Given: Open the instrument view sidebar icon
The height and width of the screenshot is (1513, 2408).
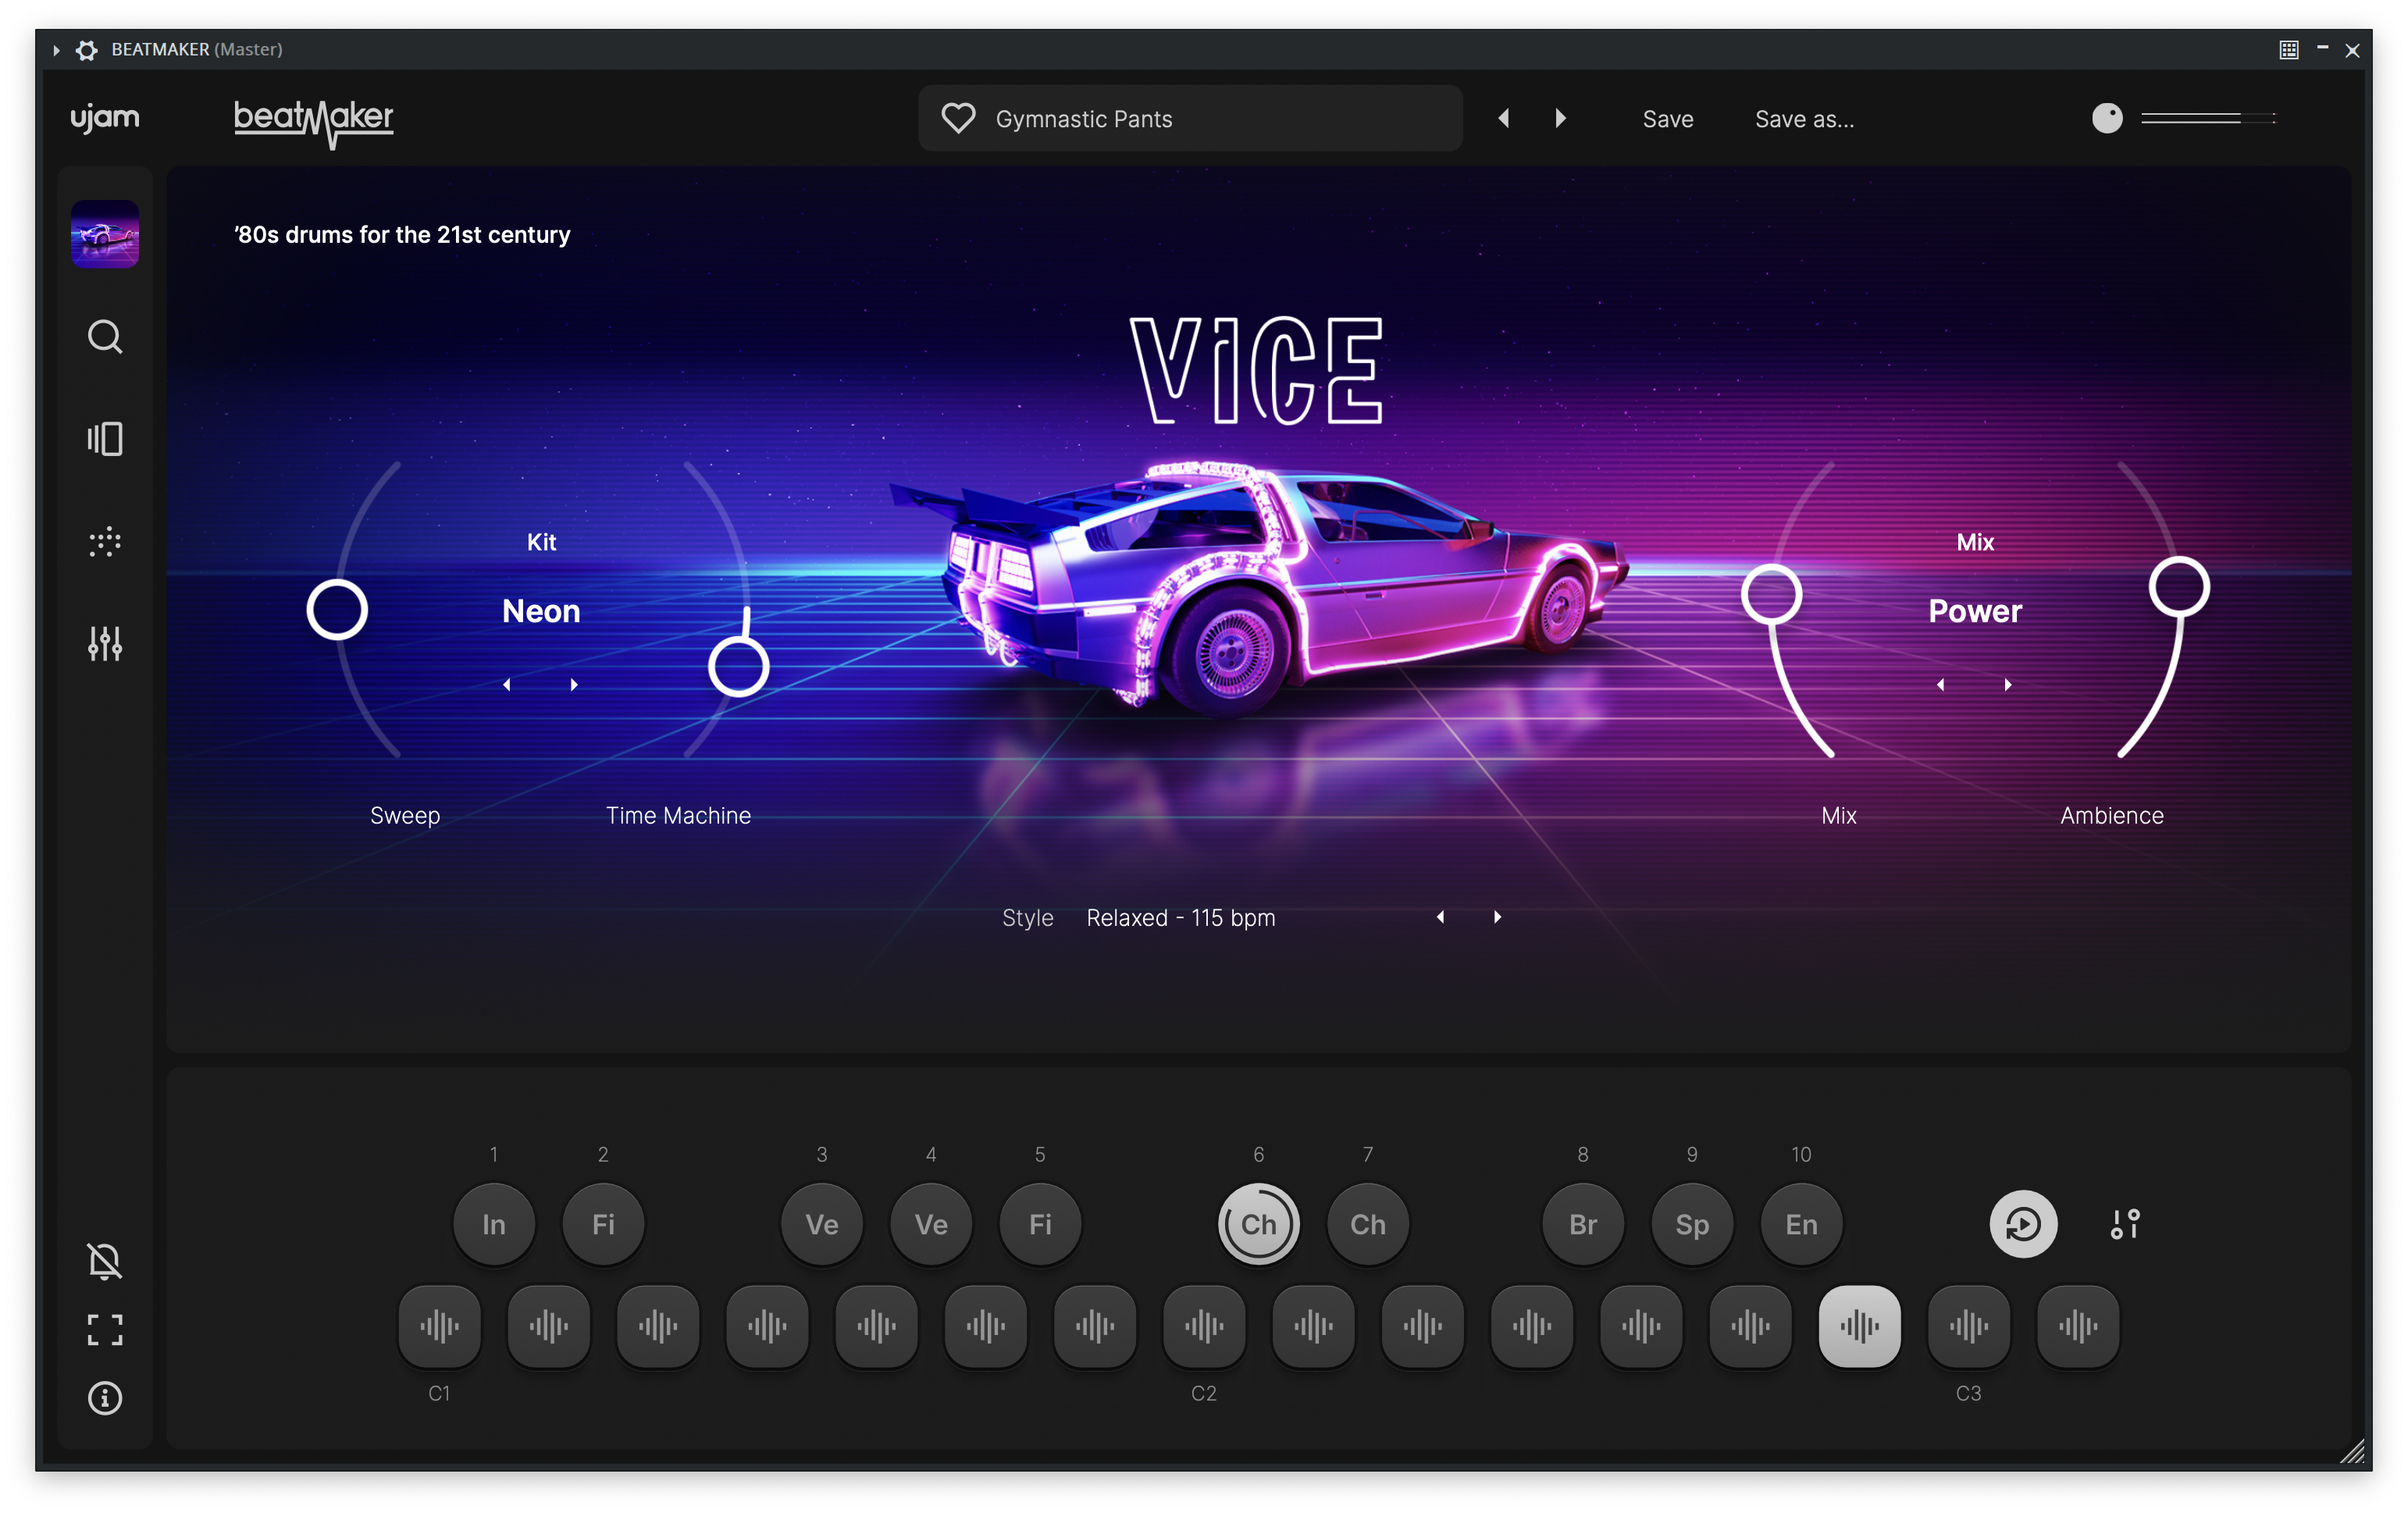Looking at the screenshot, I should click(x=105, y=439).
